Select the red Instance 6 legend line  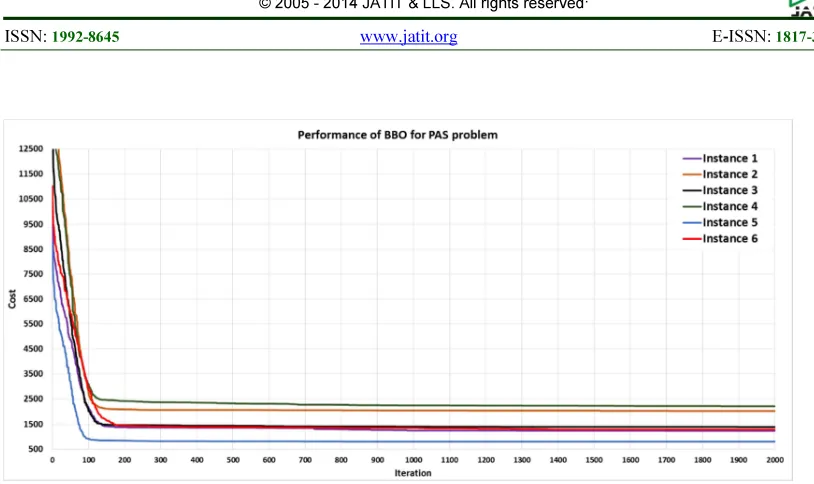tap(692, 239)
